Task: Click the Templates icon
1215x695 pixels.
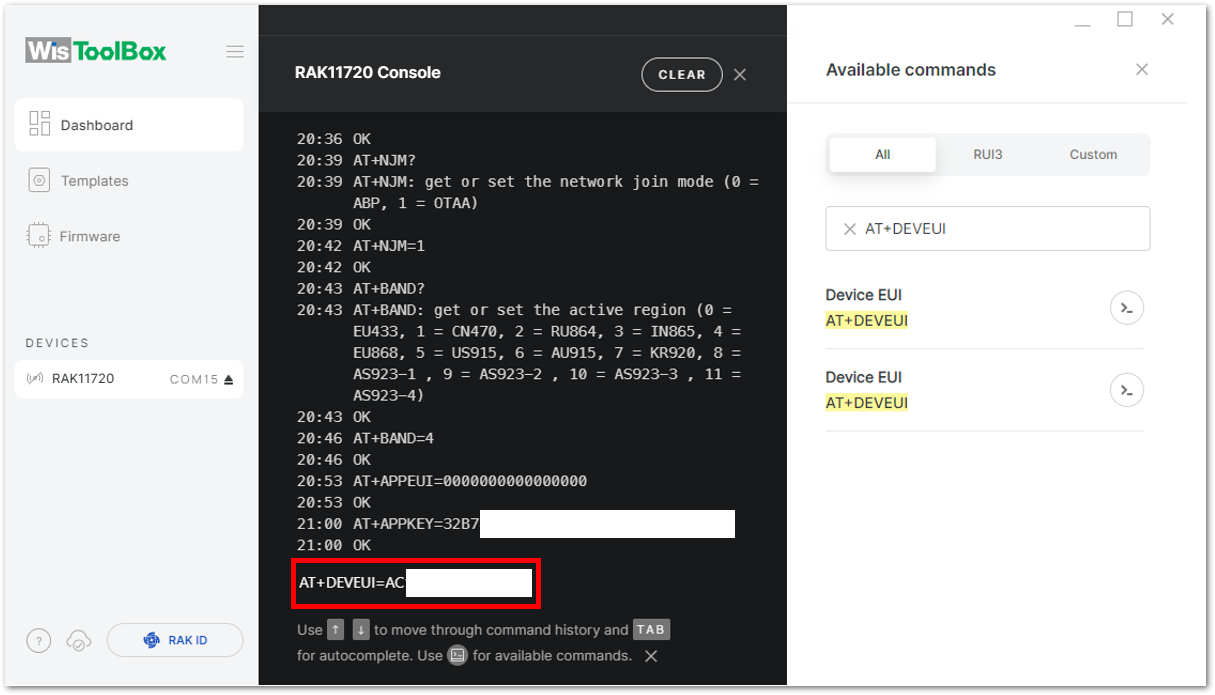Action: pyautogui.click(x=40, y=181)
